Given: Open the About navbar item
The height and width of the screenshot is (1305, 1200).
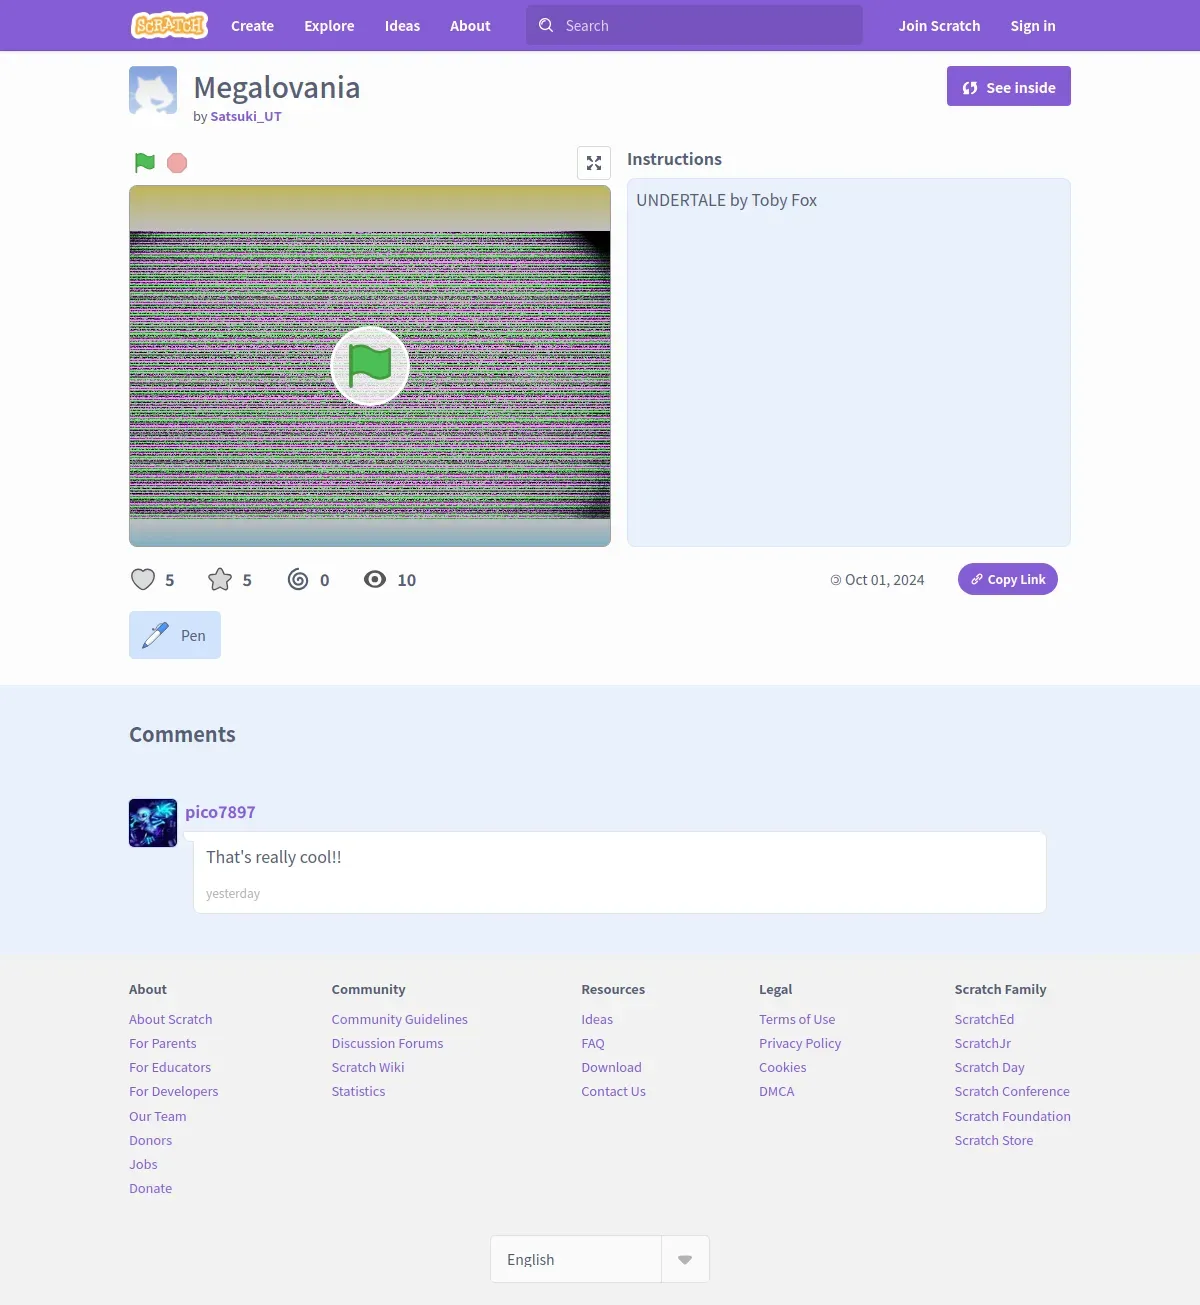Looking at the screenshot, I should pyautogui.click(x=470, y=26).
